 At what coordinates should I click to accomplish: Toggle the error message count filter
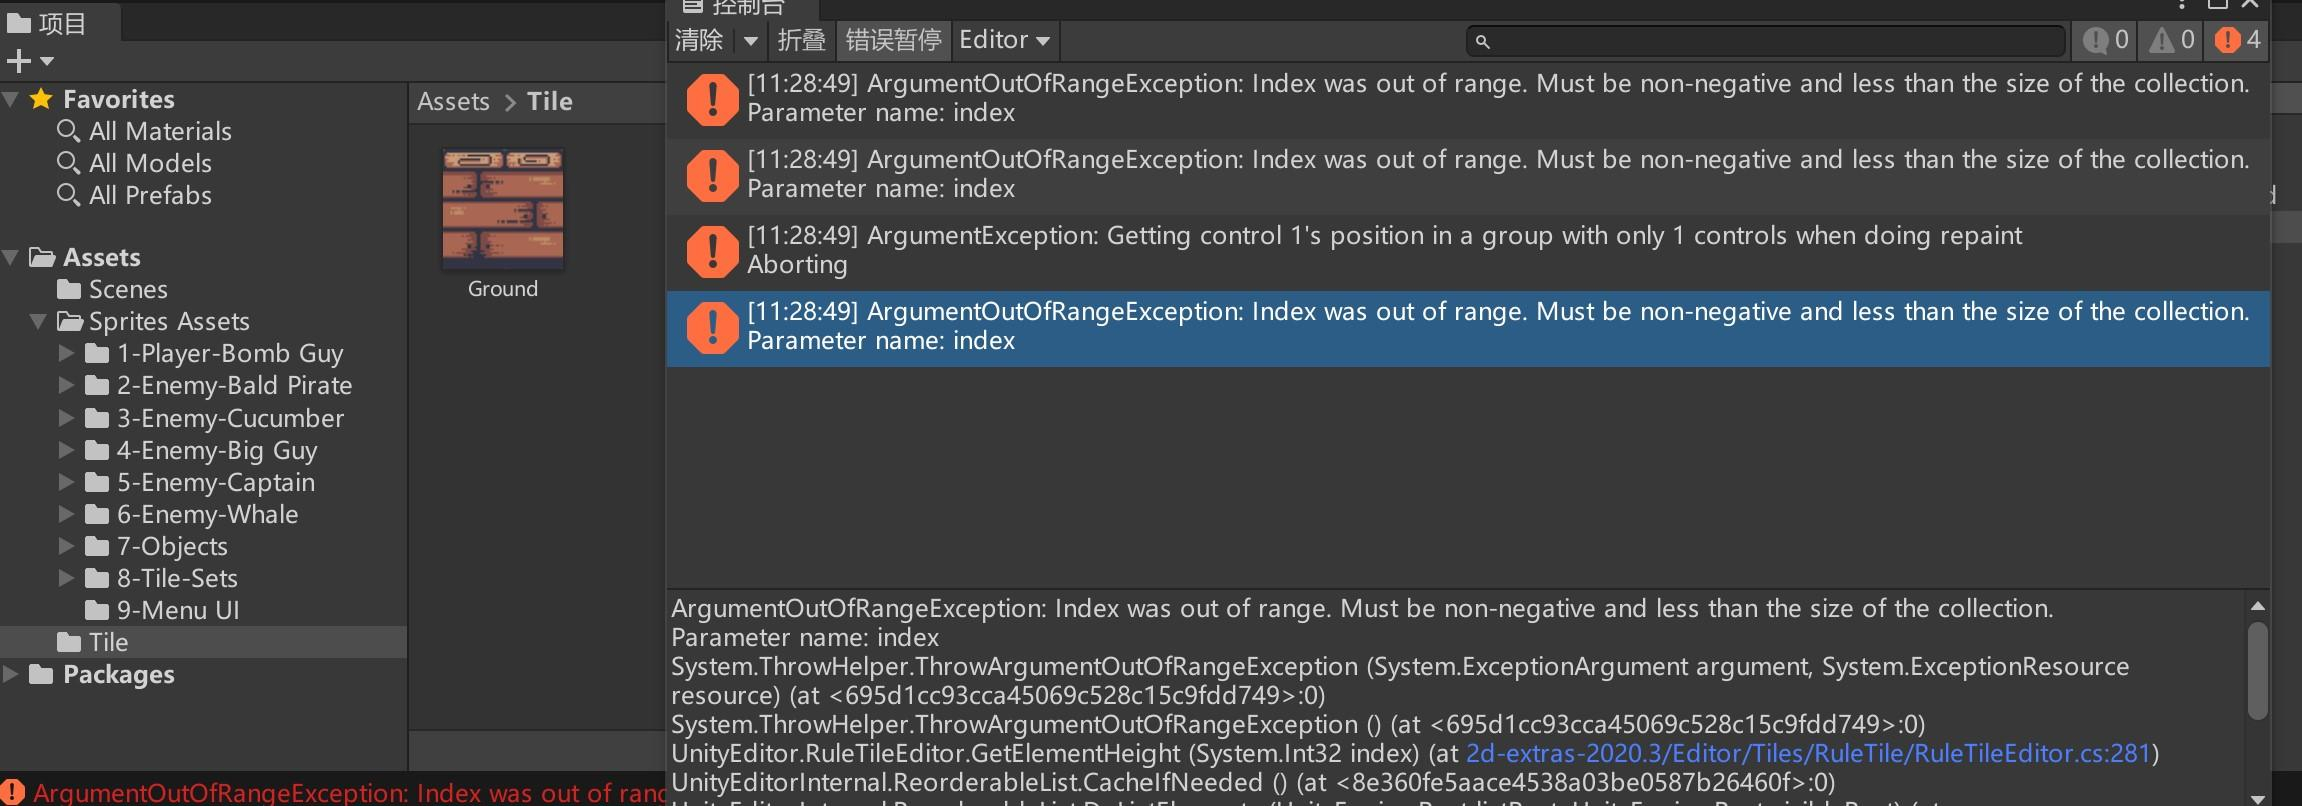pos(2237,40)
